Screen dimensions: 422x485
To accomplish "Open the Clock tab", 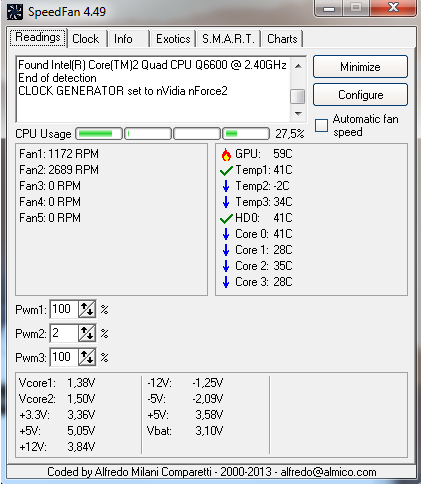I will (x=86, y=39).
